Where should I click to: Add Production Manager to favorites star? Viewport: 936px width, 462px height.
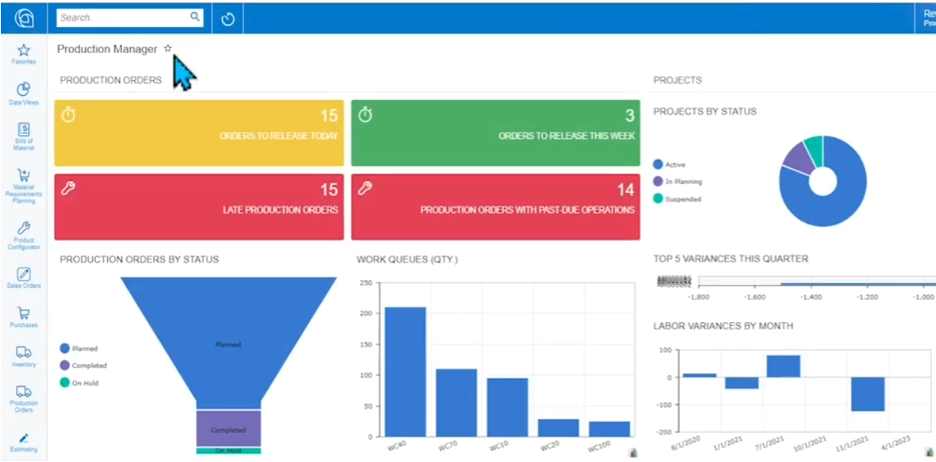168,49
